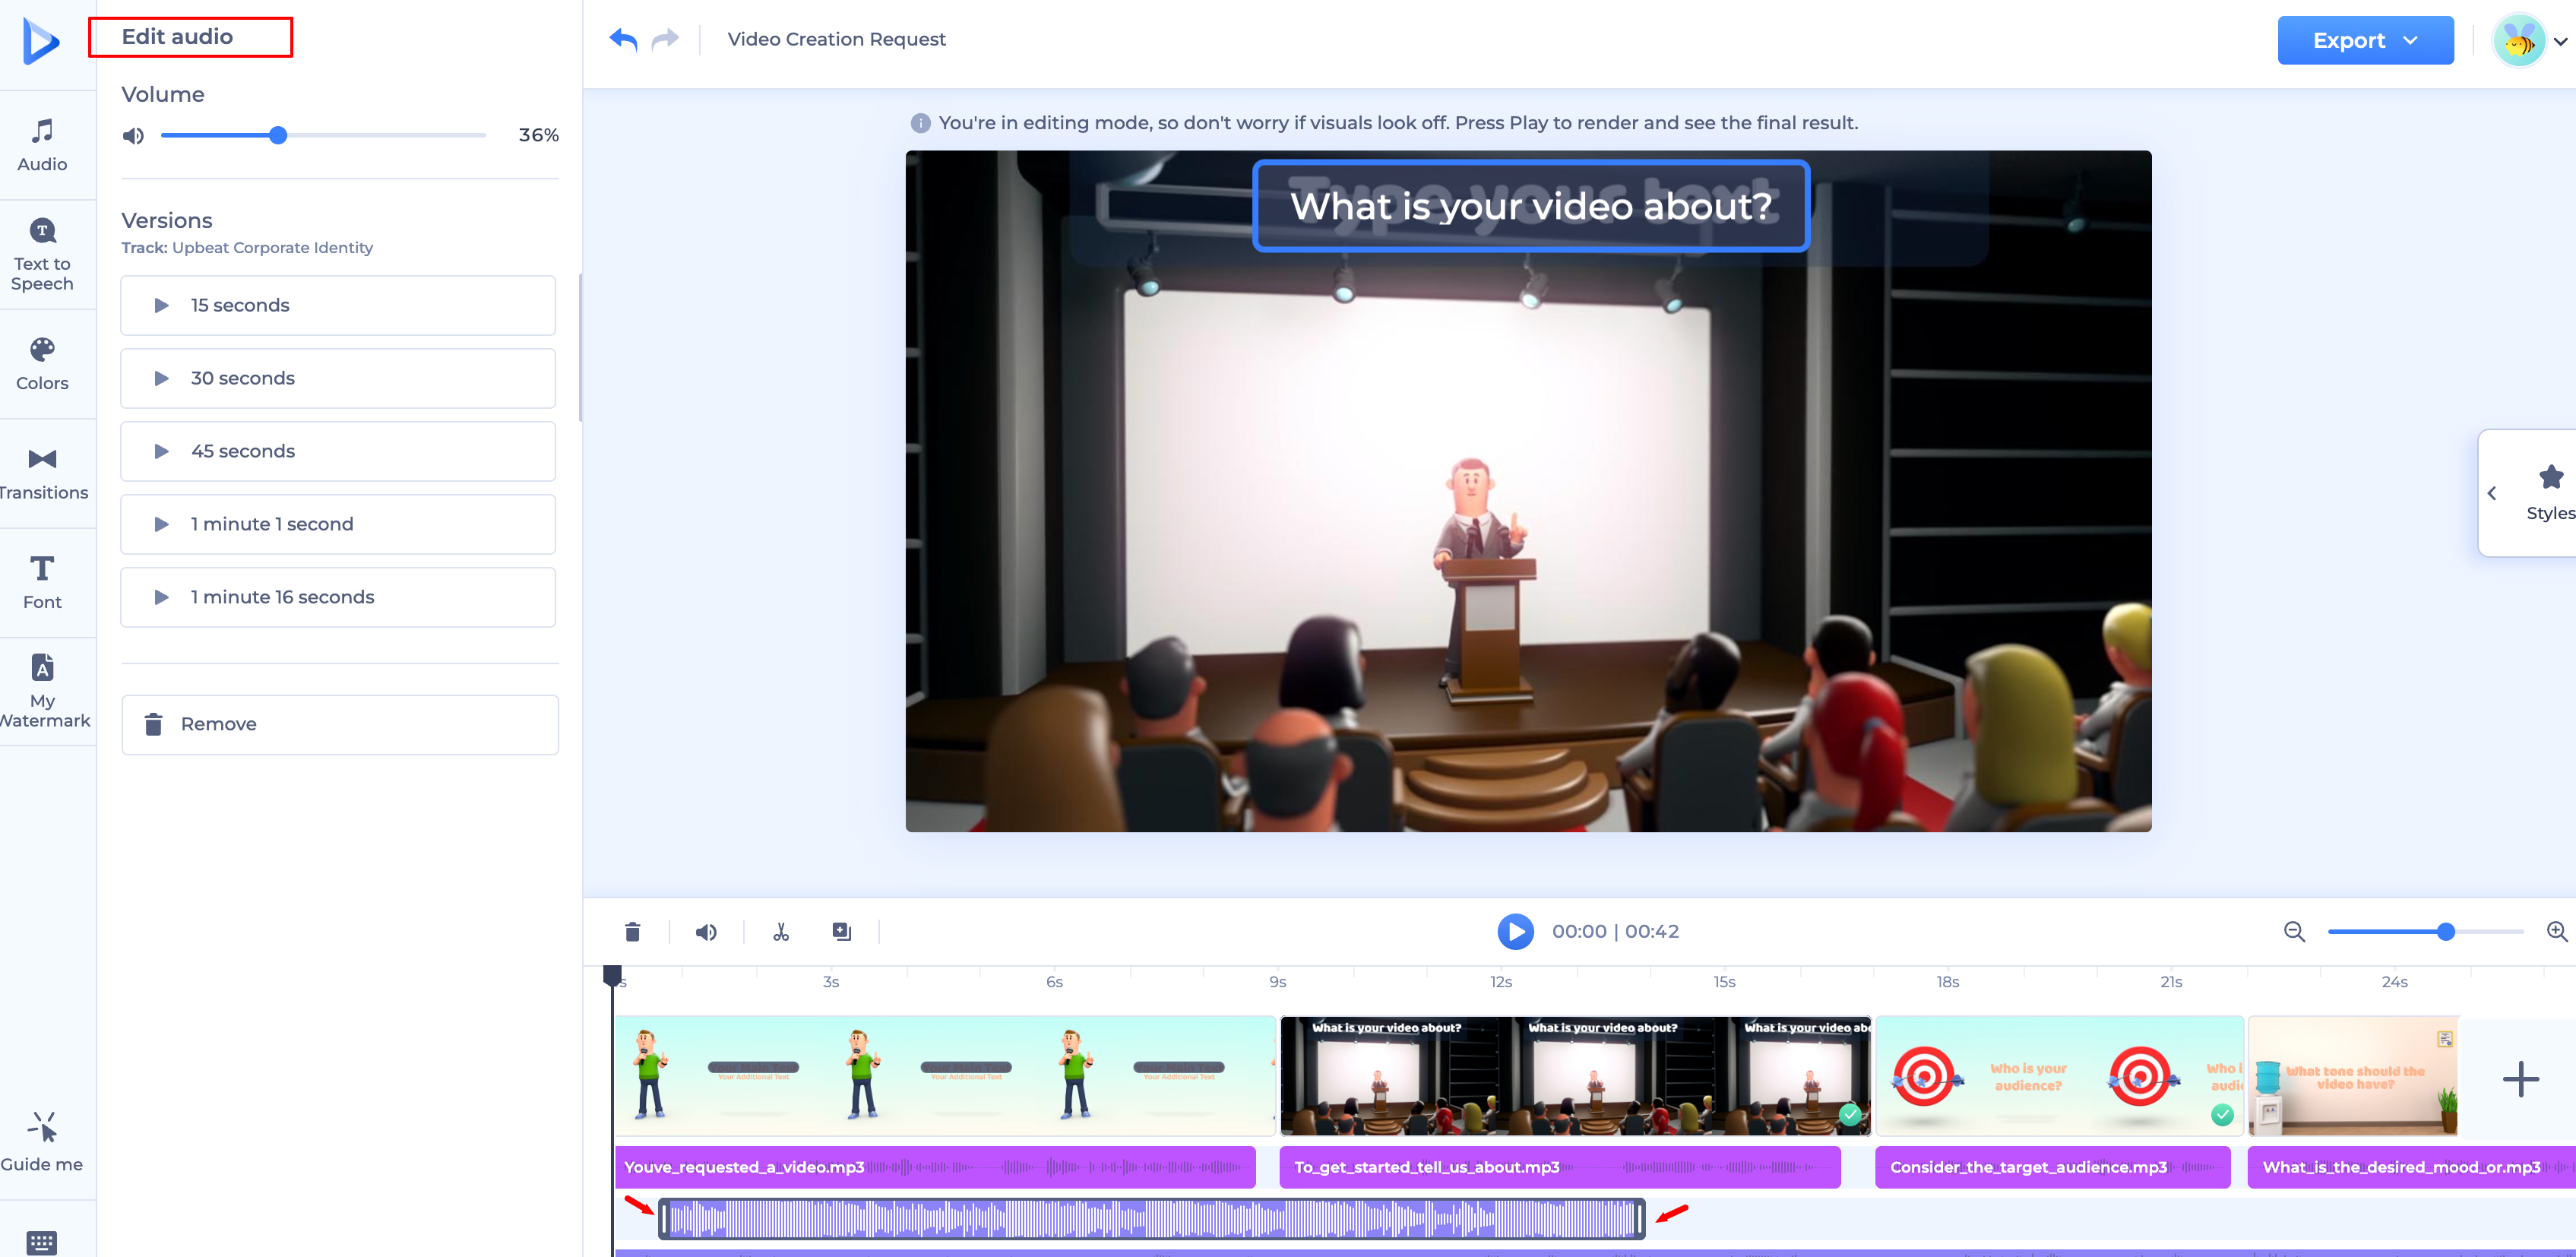Open the Colors palette panel

(42, 364)
